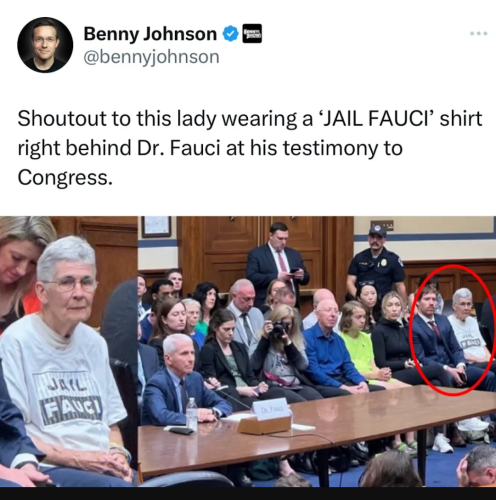Click the JAIL FAUCI print on the gray shirt
The image size is (496, 500).
pos(67,398)
